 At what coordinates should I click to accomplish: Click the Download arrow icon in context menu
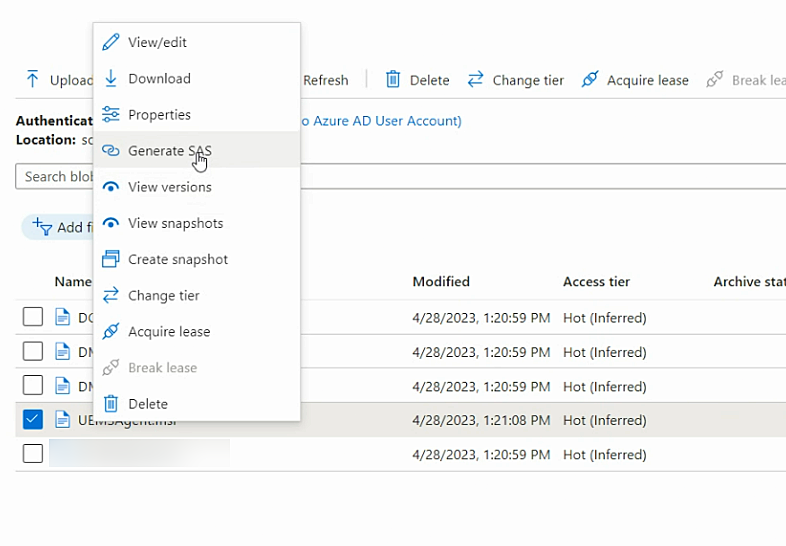[111, 78]
